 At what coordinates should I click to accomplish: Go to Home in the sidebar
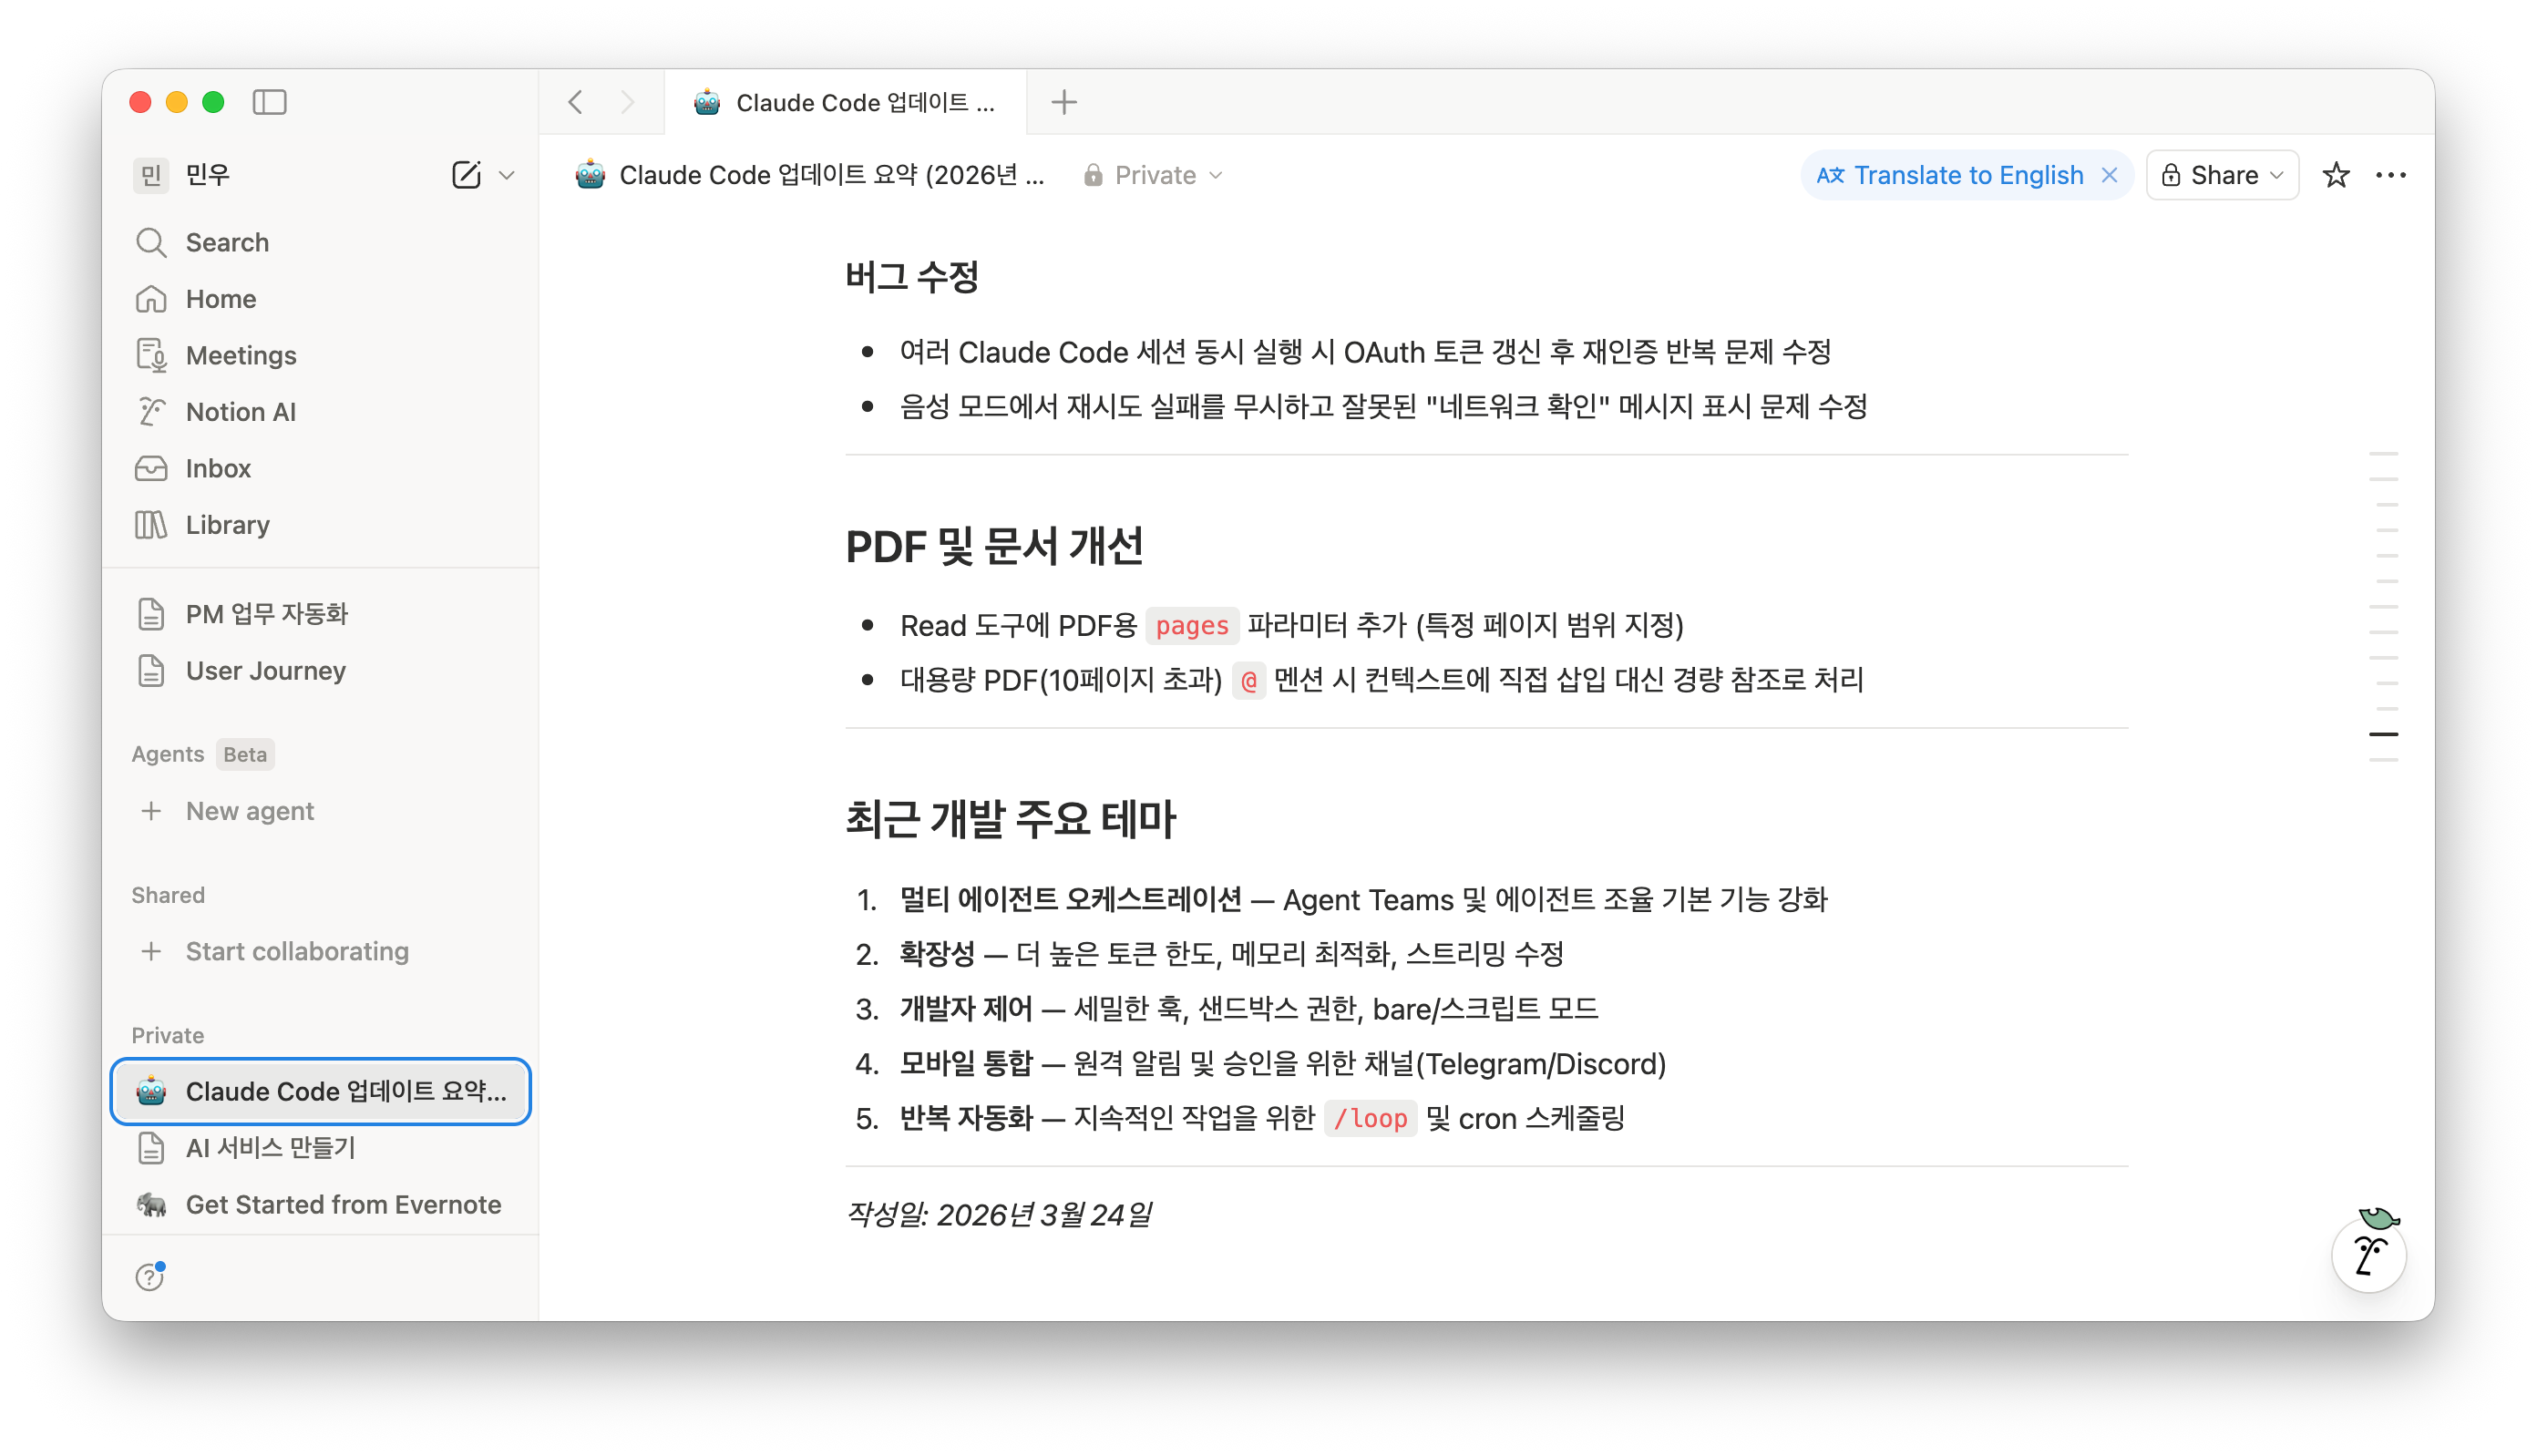pyautogui.click(x=320, y=299)
